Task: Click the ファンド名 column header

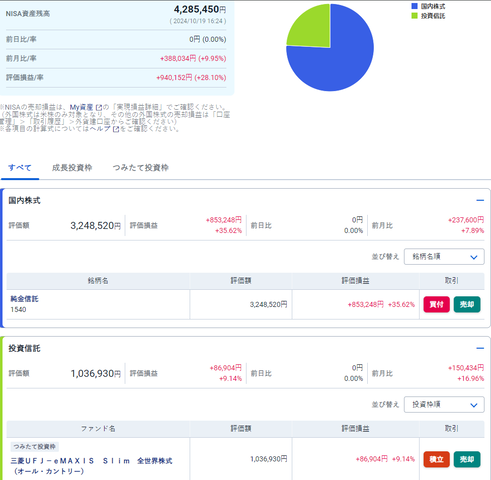Action: pyautogui.click(x=98, y=429)
